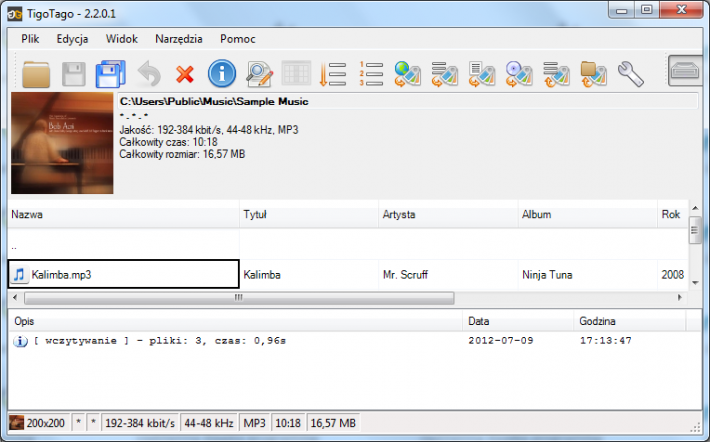Open settings with the wrench icon

click(x=631, y=74)
